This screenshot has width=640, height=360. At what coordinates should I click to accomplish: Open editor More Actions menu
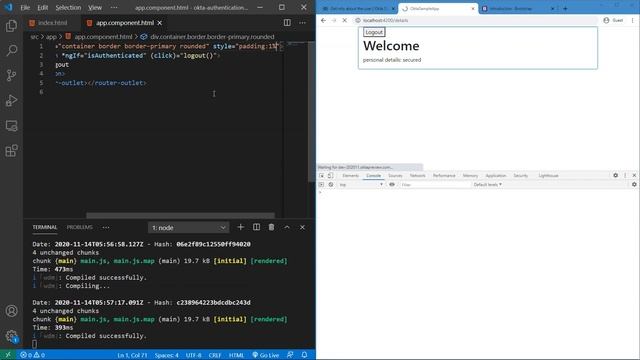(302, 23)
